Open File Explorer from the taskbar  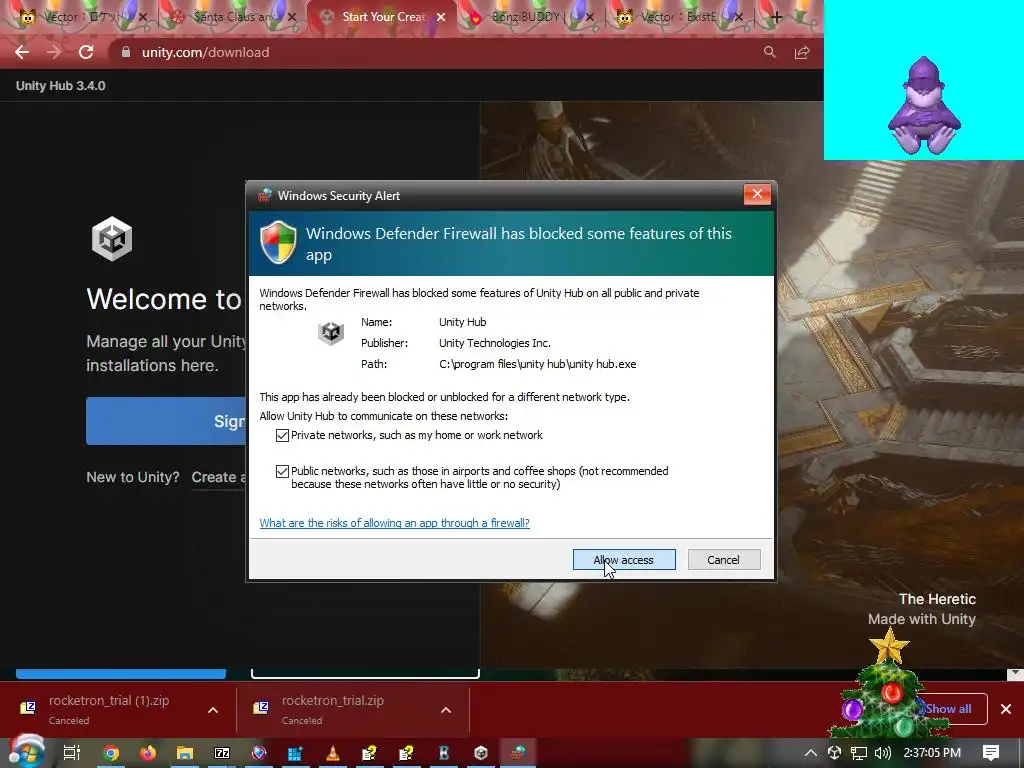coord(185,753)
